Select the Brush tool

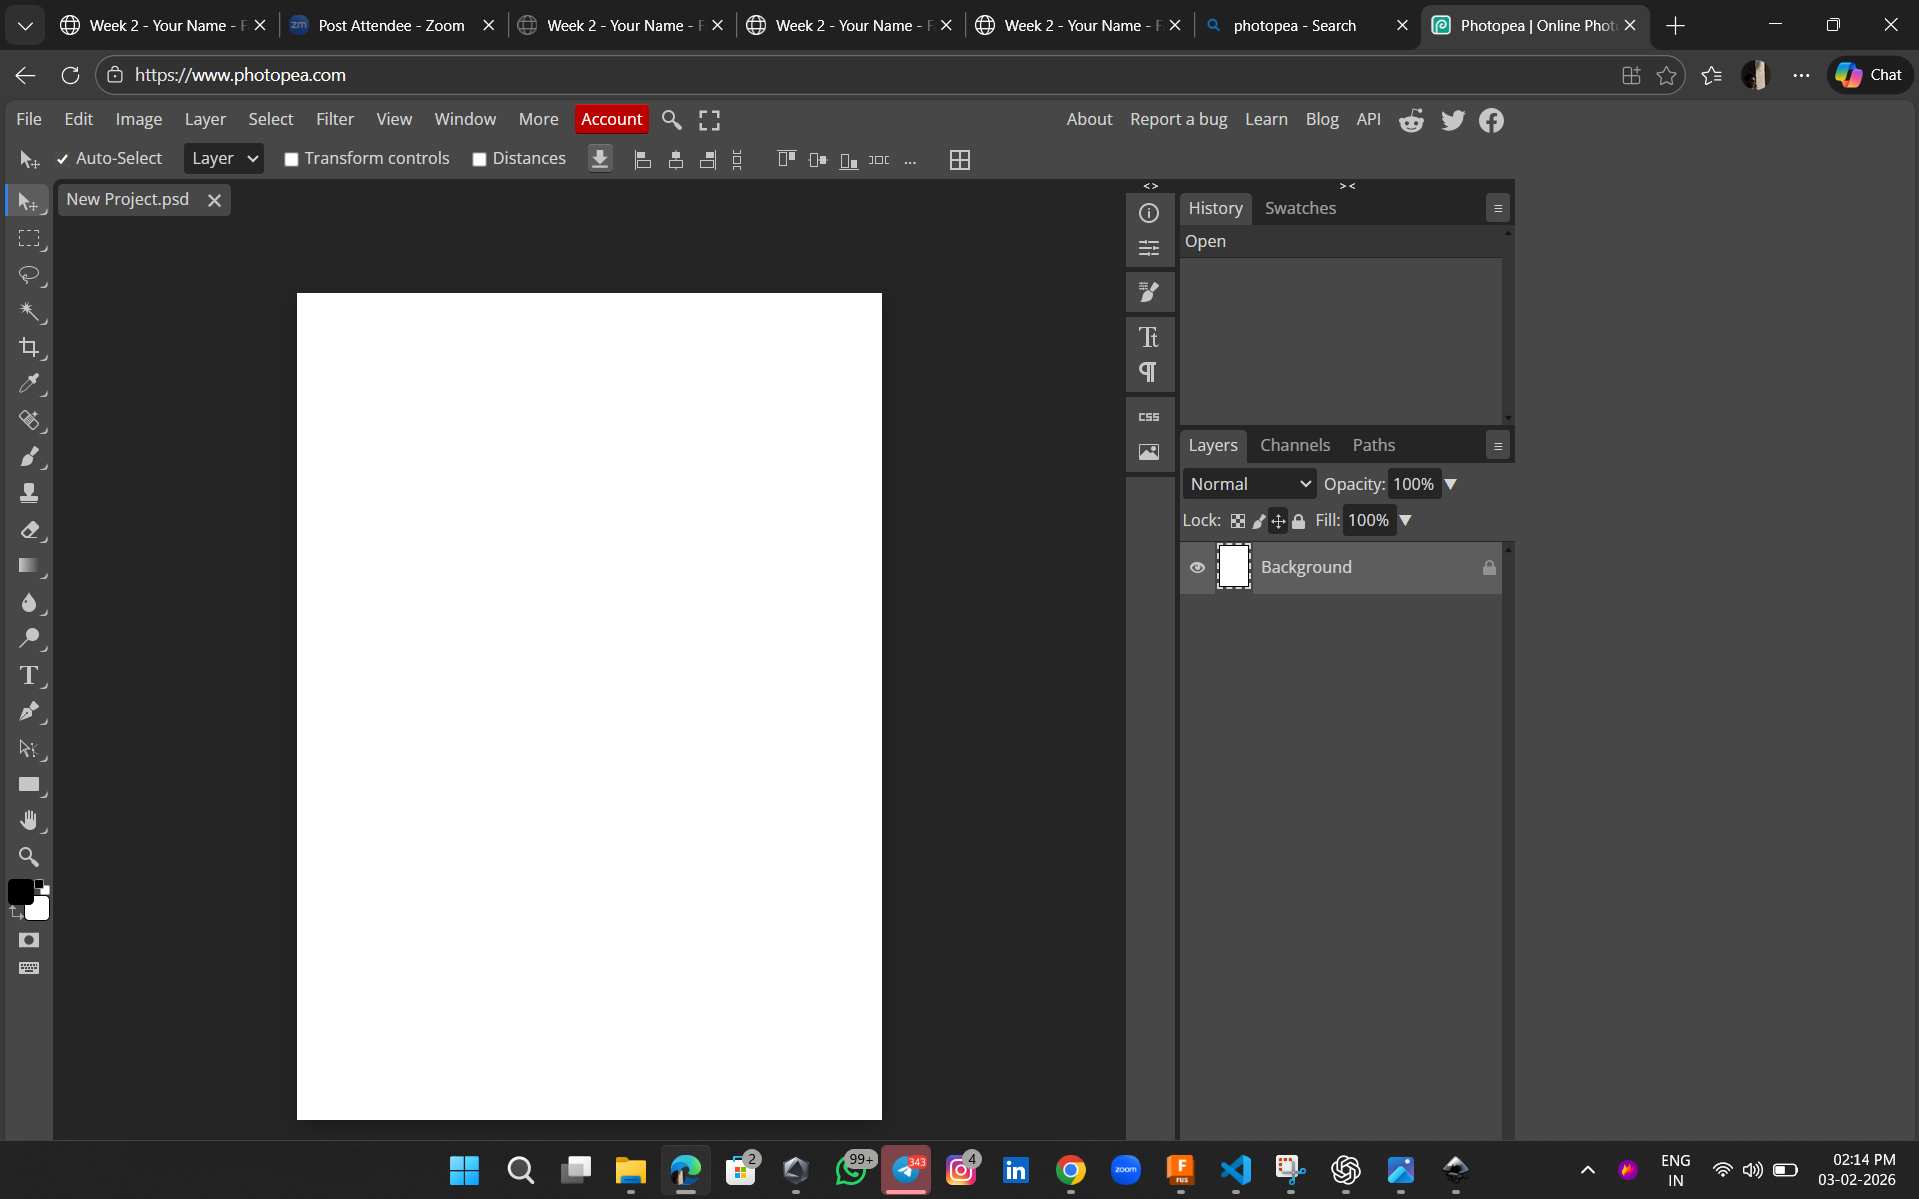28,457
